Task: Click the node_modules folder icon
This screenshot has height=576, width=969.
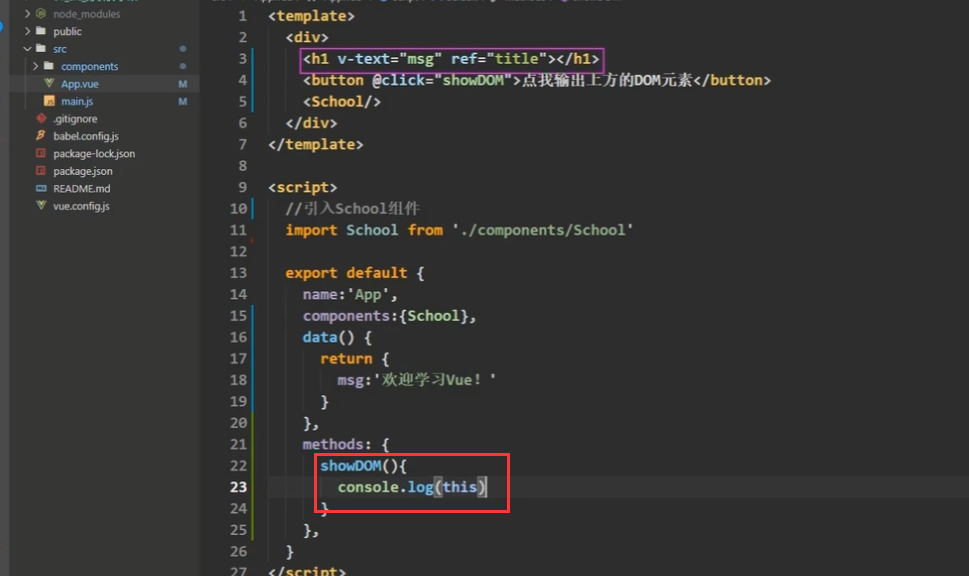Action: pyautogui.click(x=41, y=14)
